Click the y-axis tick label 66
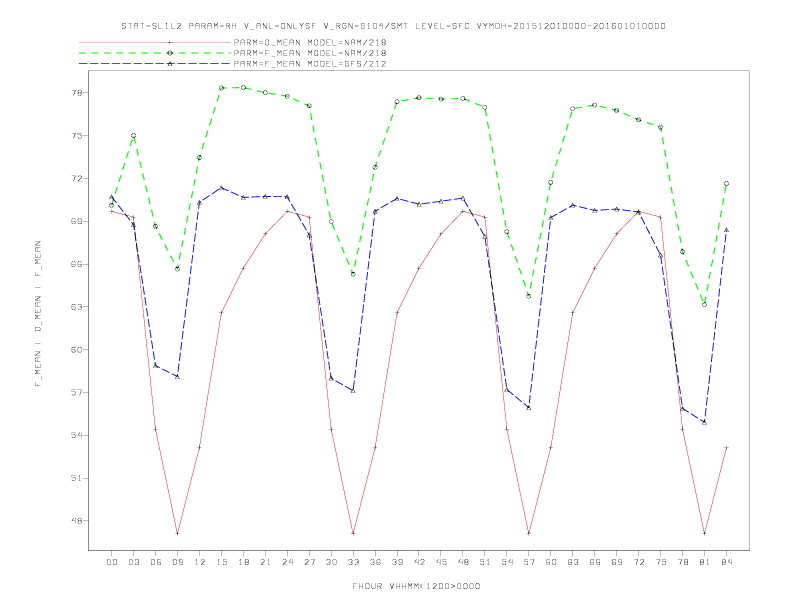The image size is (792, 612). (77, 264)
